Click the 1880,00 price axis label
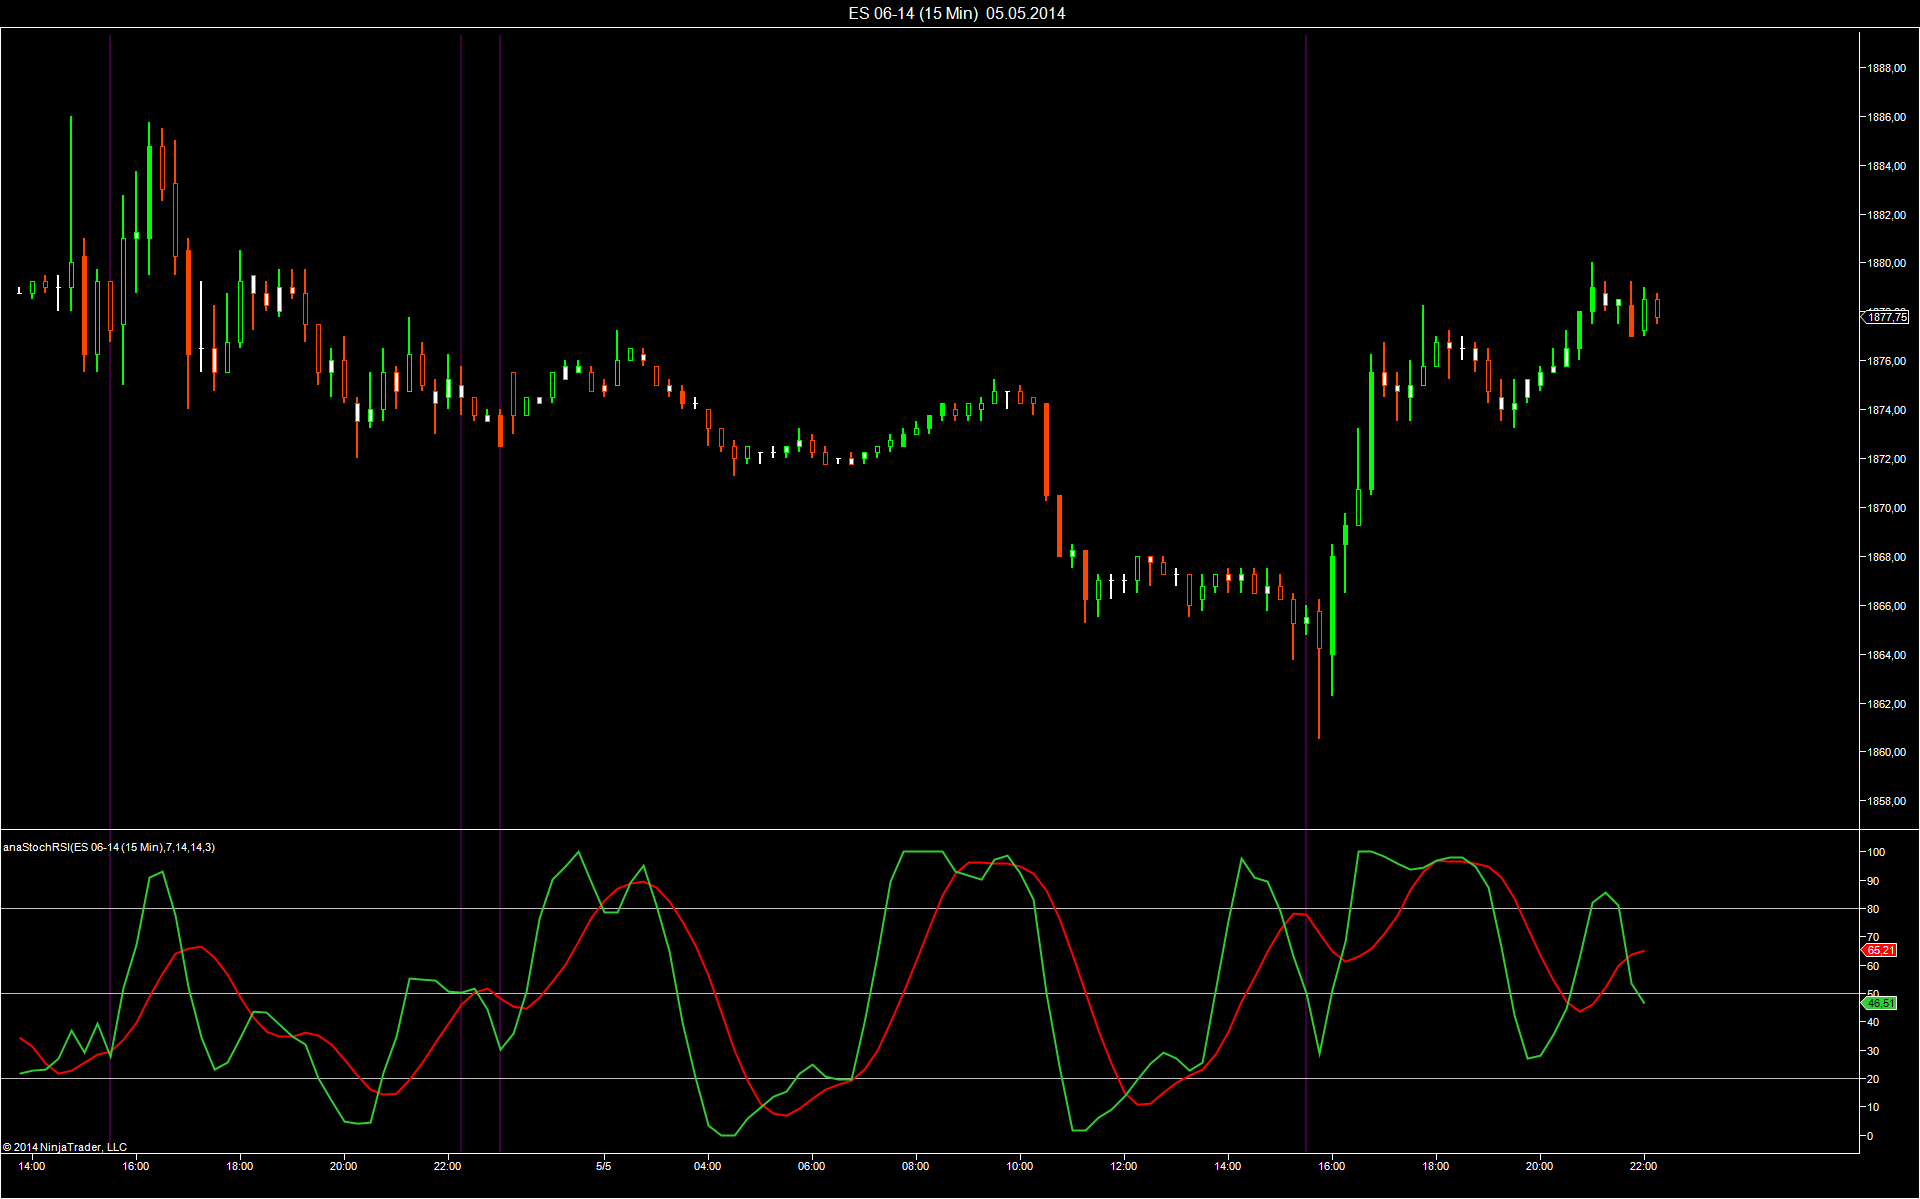The image size is (1920, 1199). pyautogui.click(x=1886, y=264)
